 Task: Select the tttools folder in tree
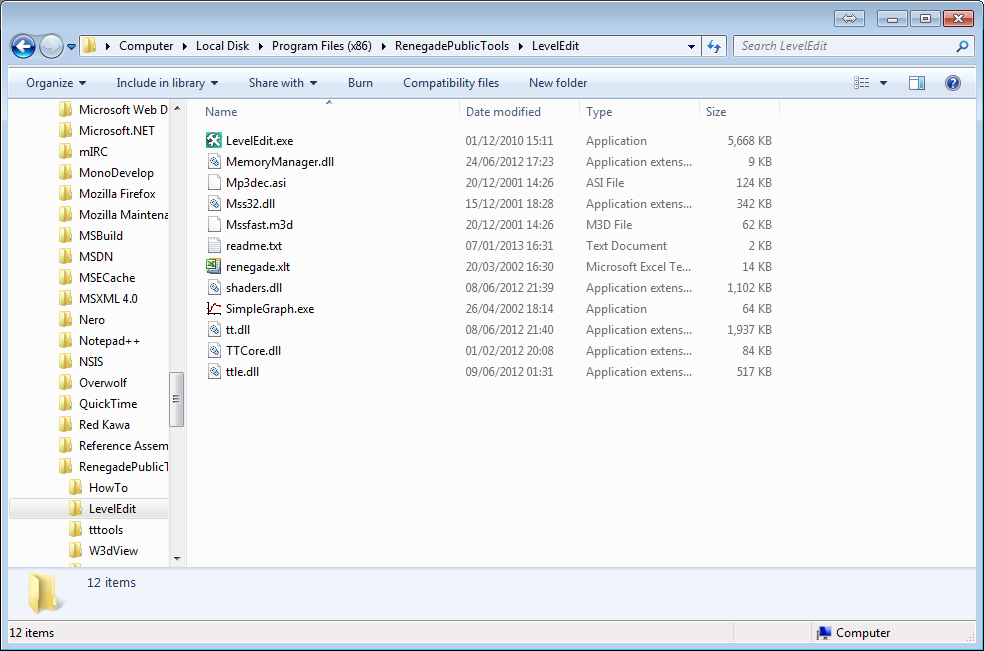pyautogui.click(x=106, y=530)
